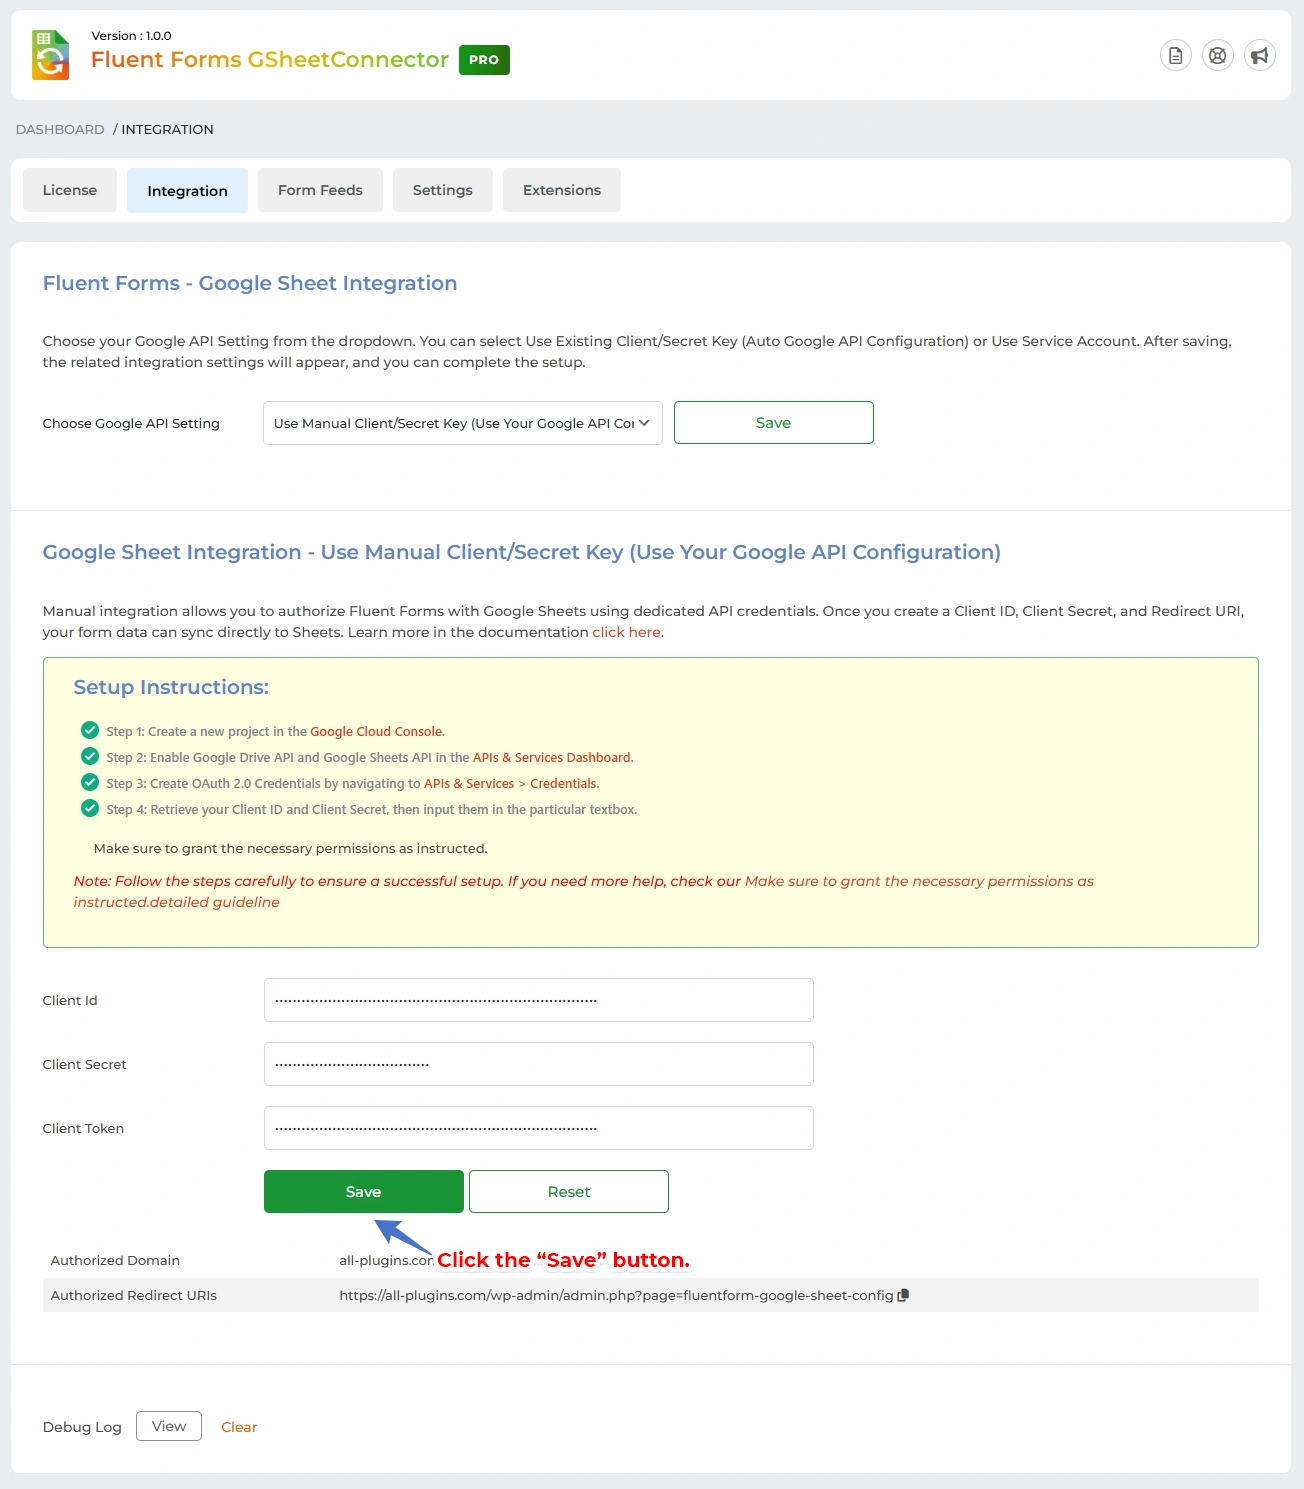Reset the client credentials
The height and width of the screenshot is (1489, 1304).
[569, 1191]
